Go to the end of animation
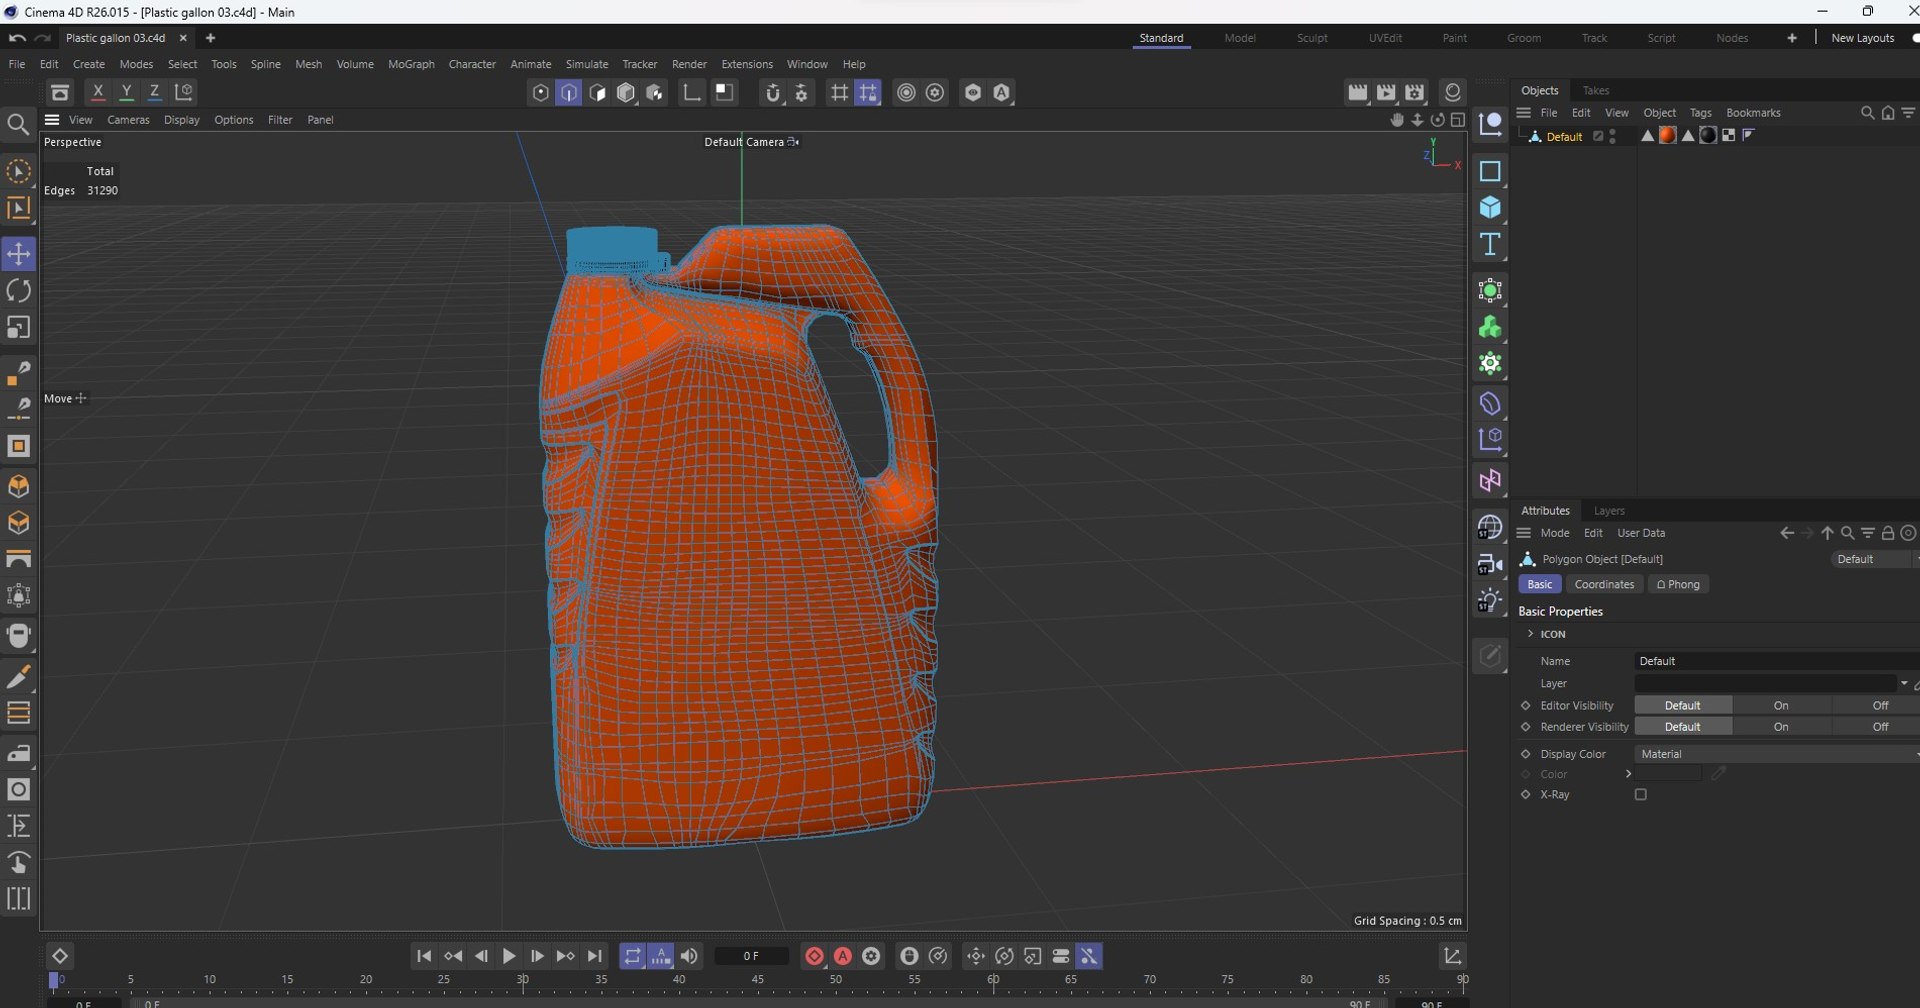 (595, 956)
